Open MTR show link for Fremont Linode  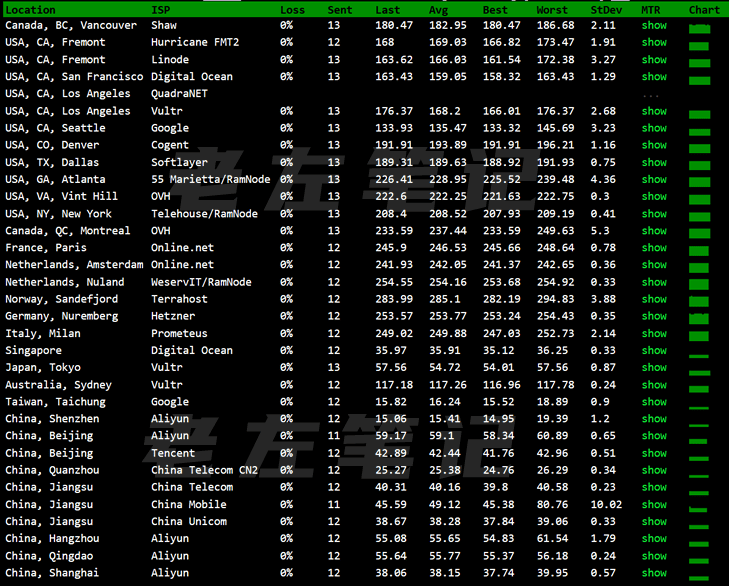pos(654,60)
